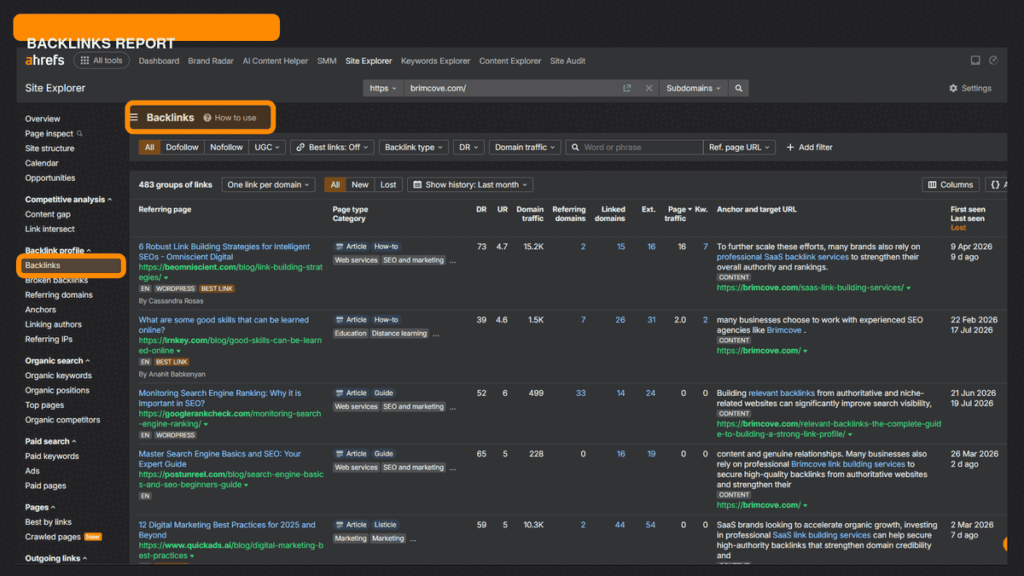This screenshot has height=576, width=1024.
Task: Open Keywords Explorer in top navigation
Action: (x=436, y=61)
